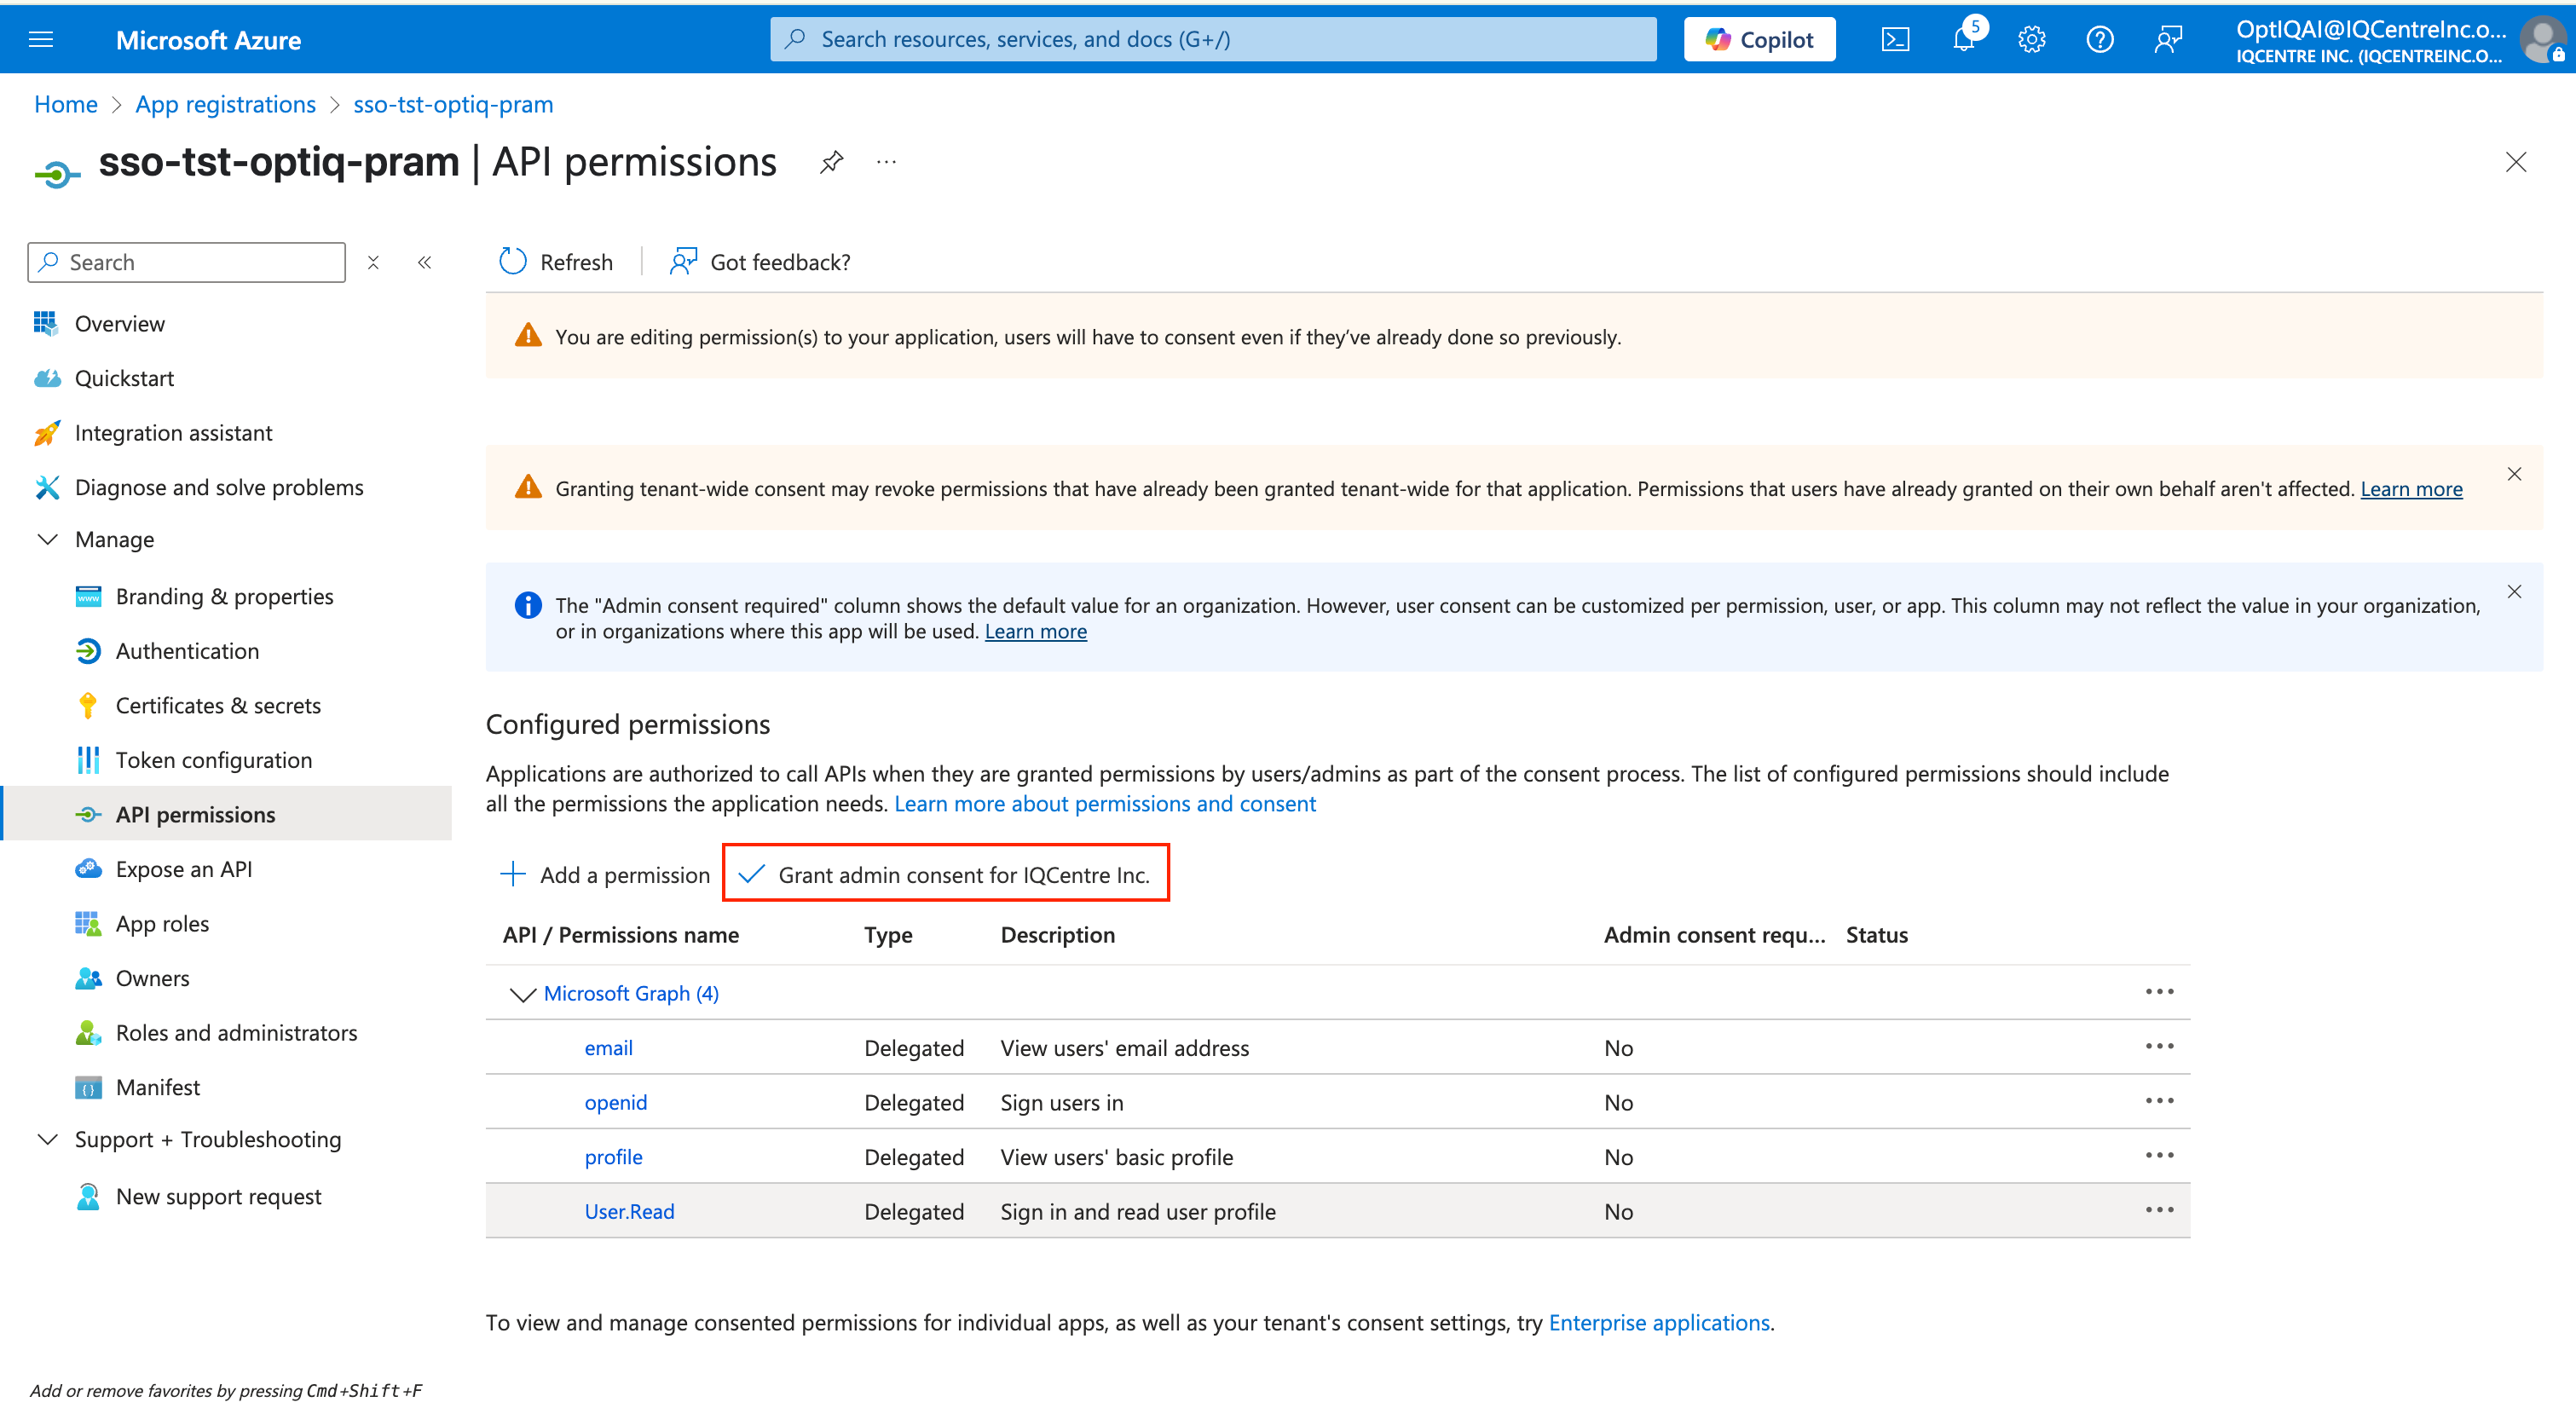This screenshot has height=1408, width=2576.
Task: Open the Authentication page
Action: 187,651
